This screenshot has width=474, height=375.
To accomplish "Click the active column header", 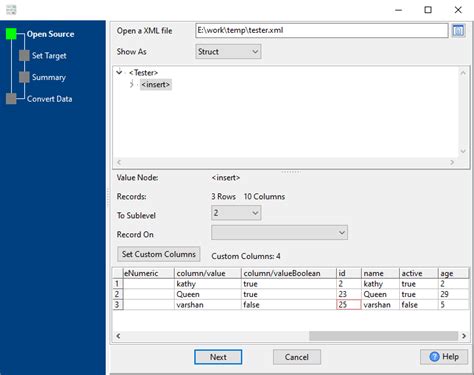I will (x=419, y=273).
